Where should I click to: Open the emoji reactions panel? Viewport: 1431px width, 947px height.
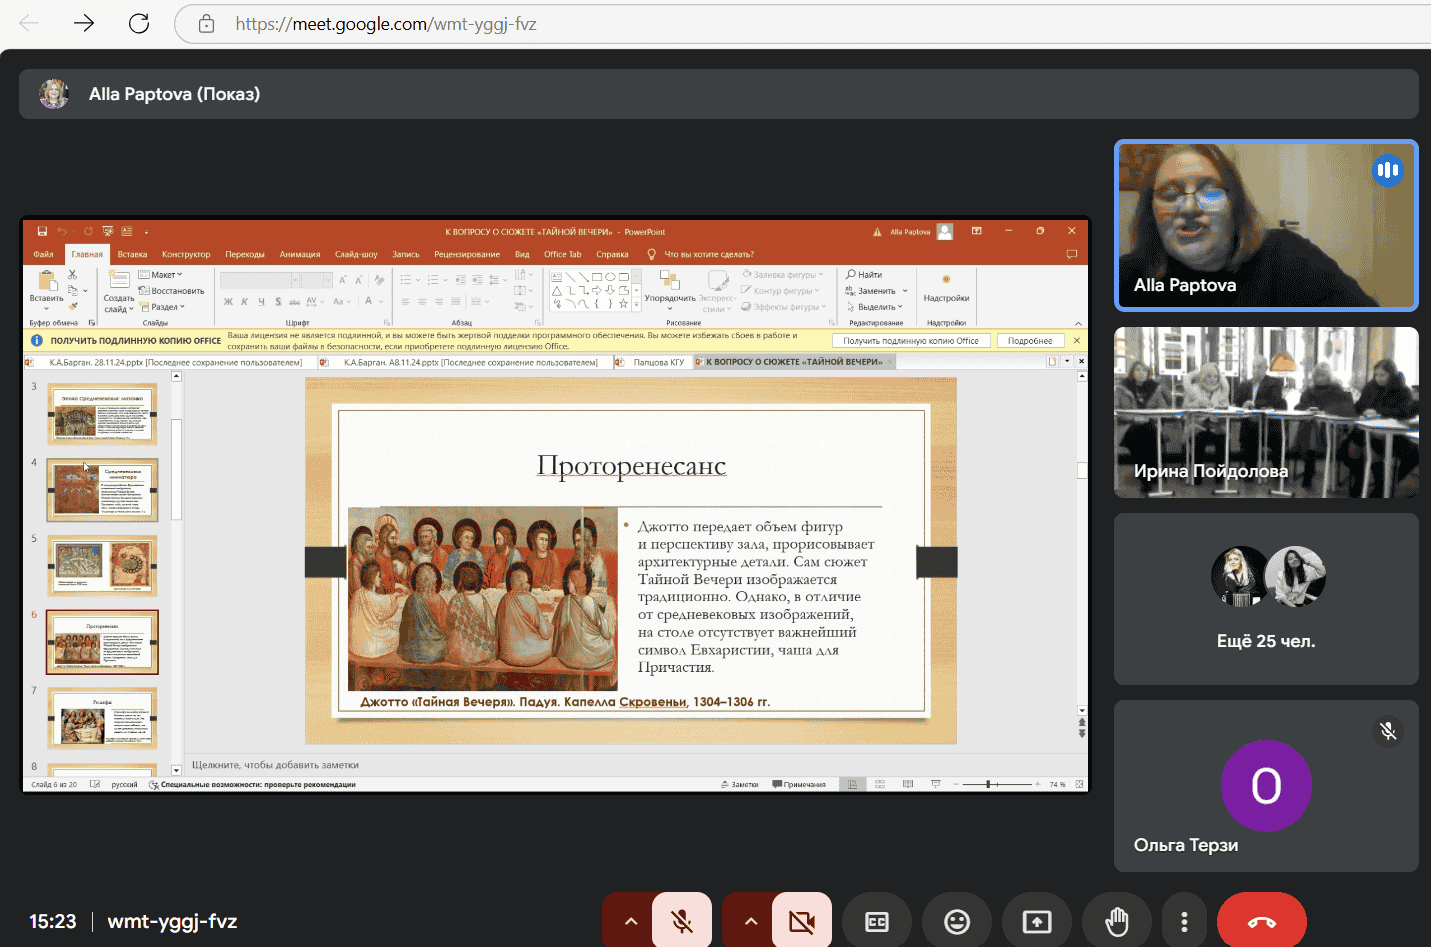point(957,921)
